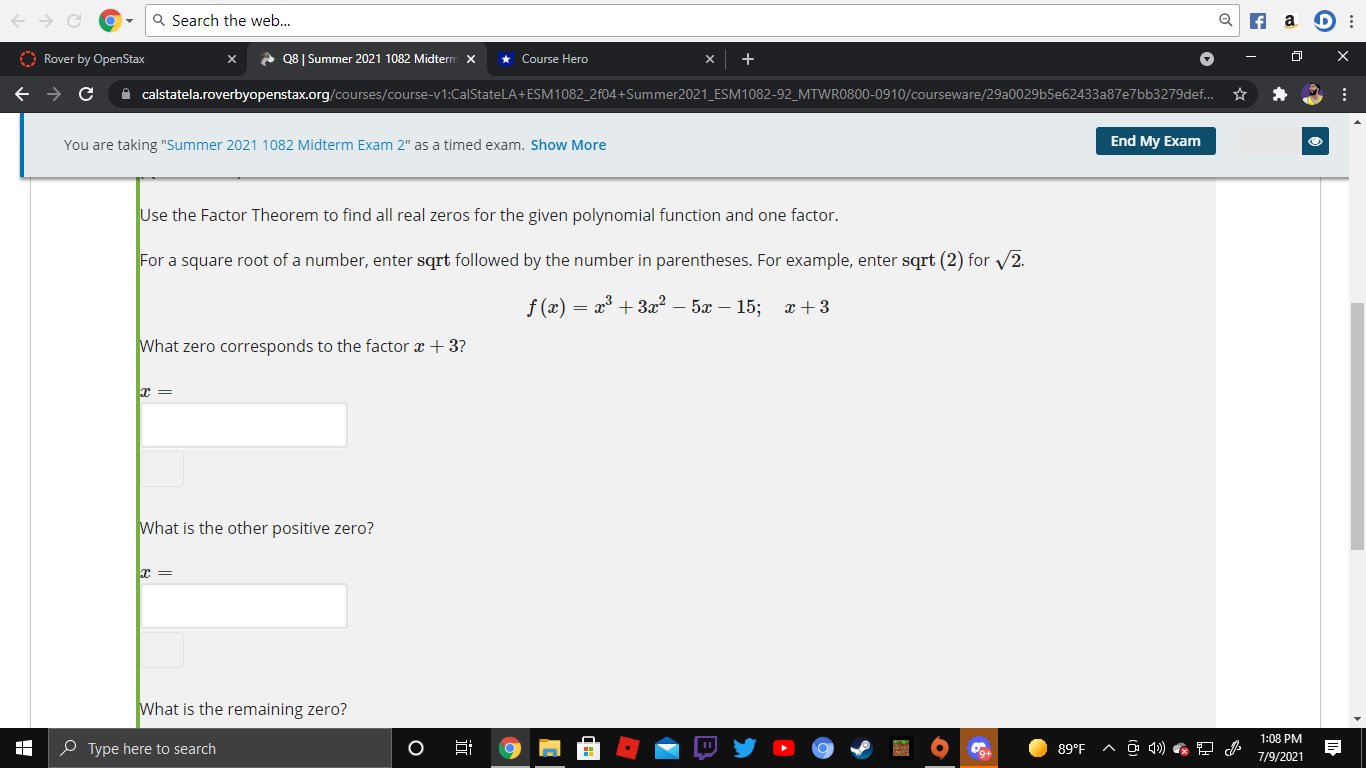Open Twitch from the taskbar
Viewport: 1366px width, 768px height.
[x=705, y=748]
